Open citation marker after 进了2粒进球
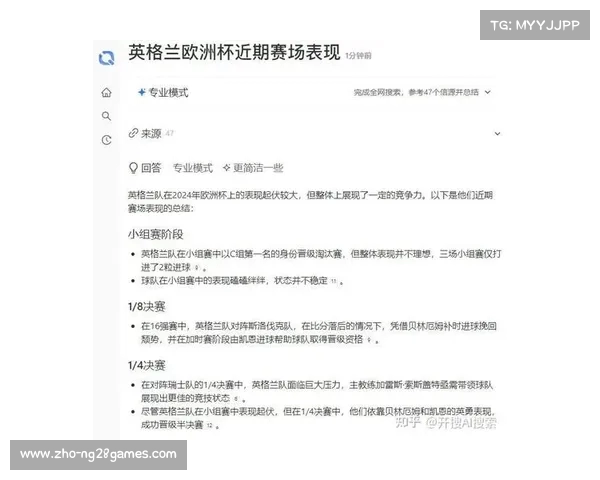Image resolution: width=600 pixels, height=480 pixels. 197,268
